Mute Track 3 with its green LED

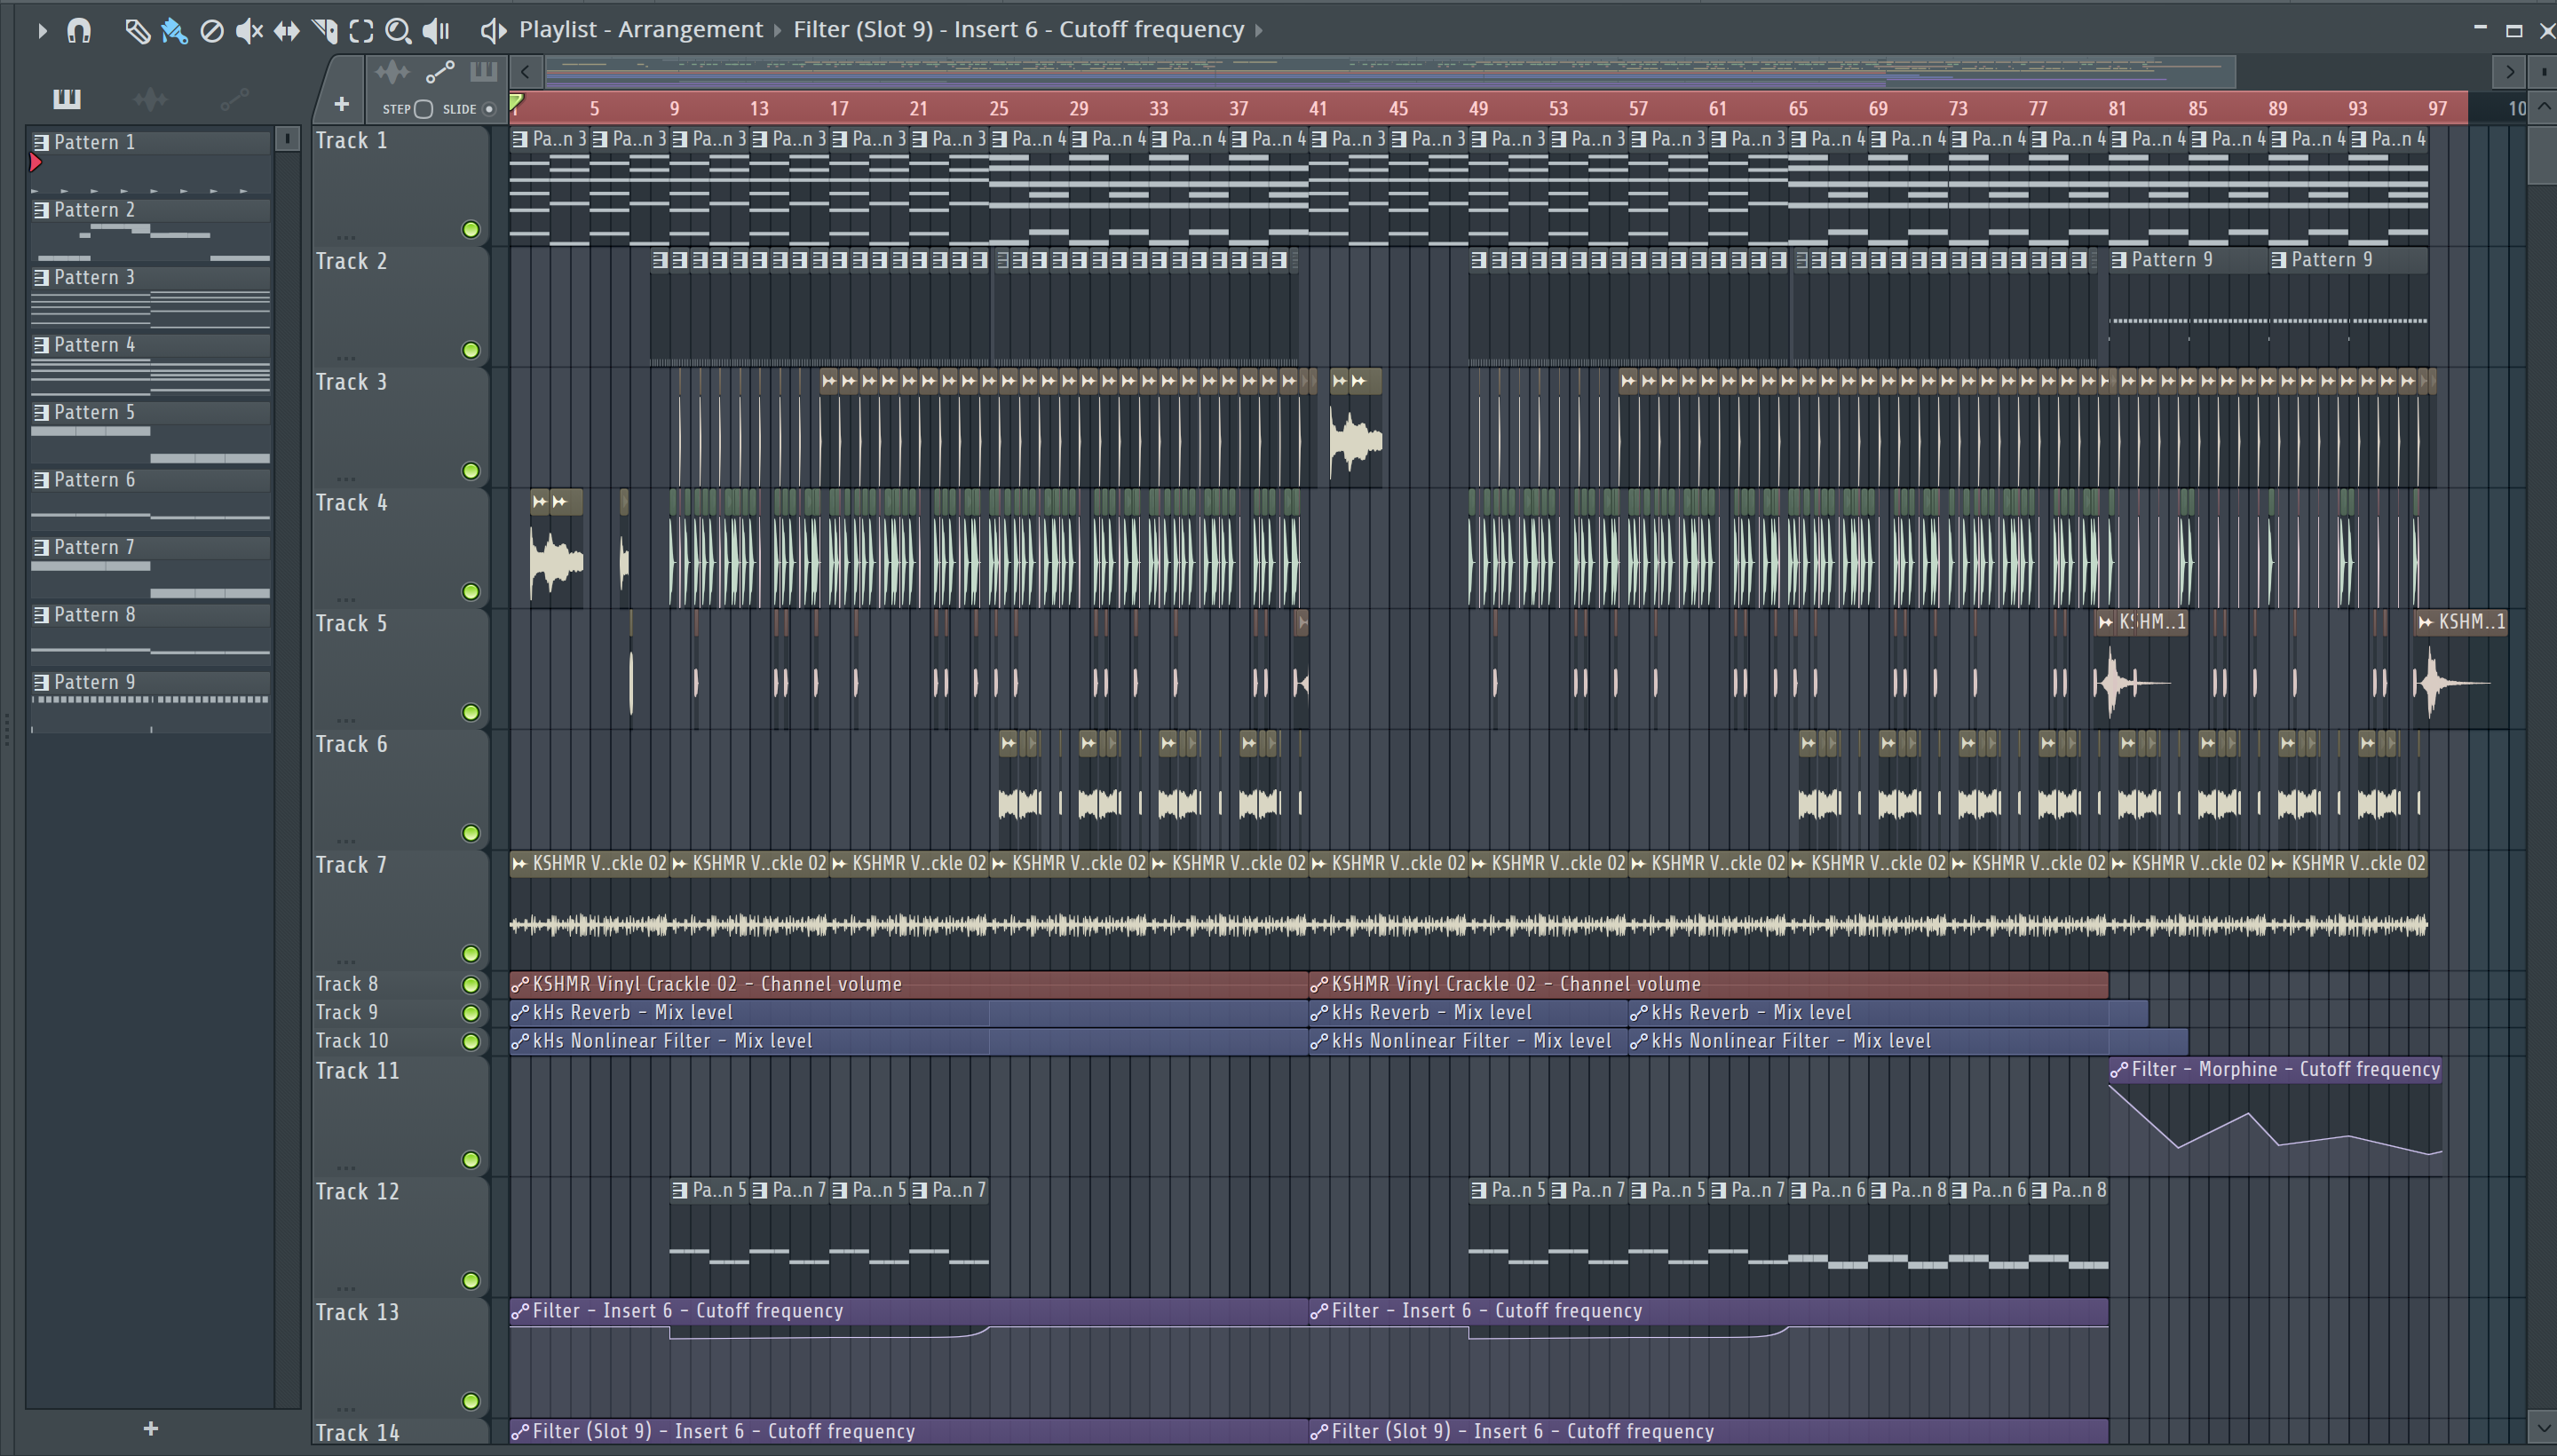coord(471,471)
